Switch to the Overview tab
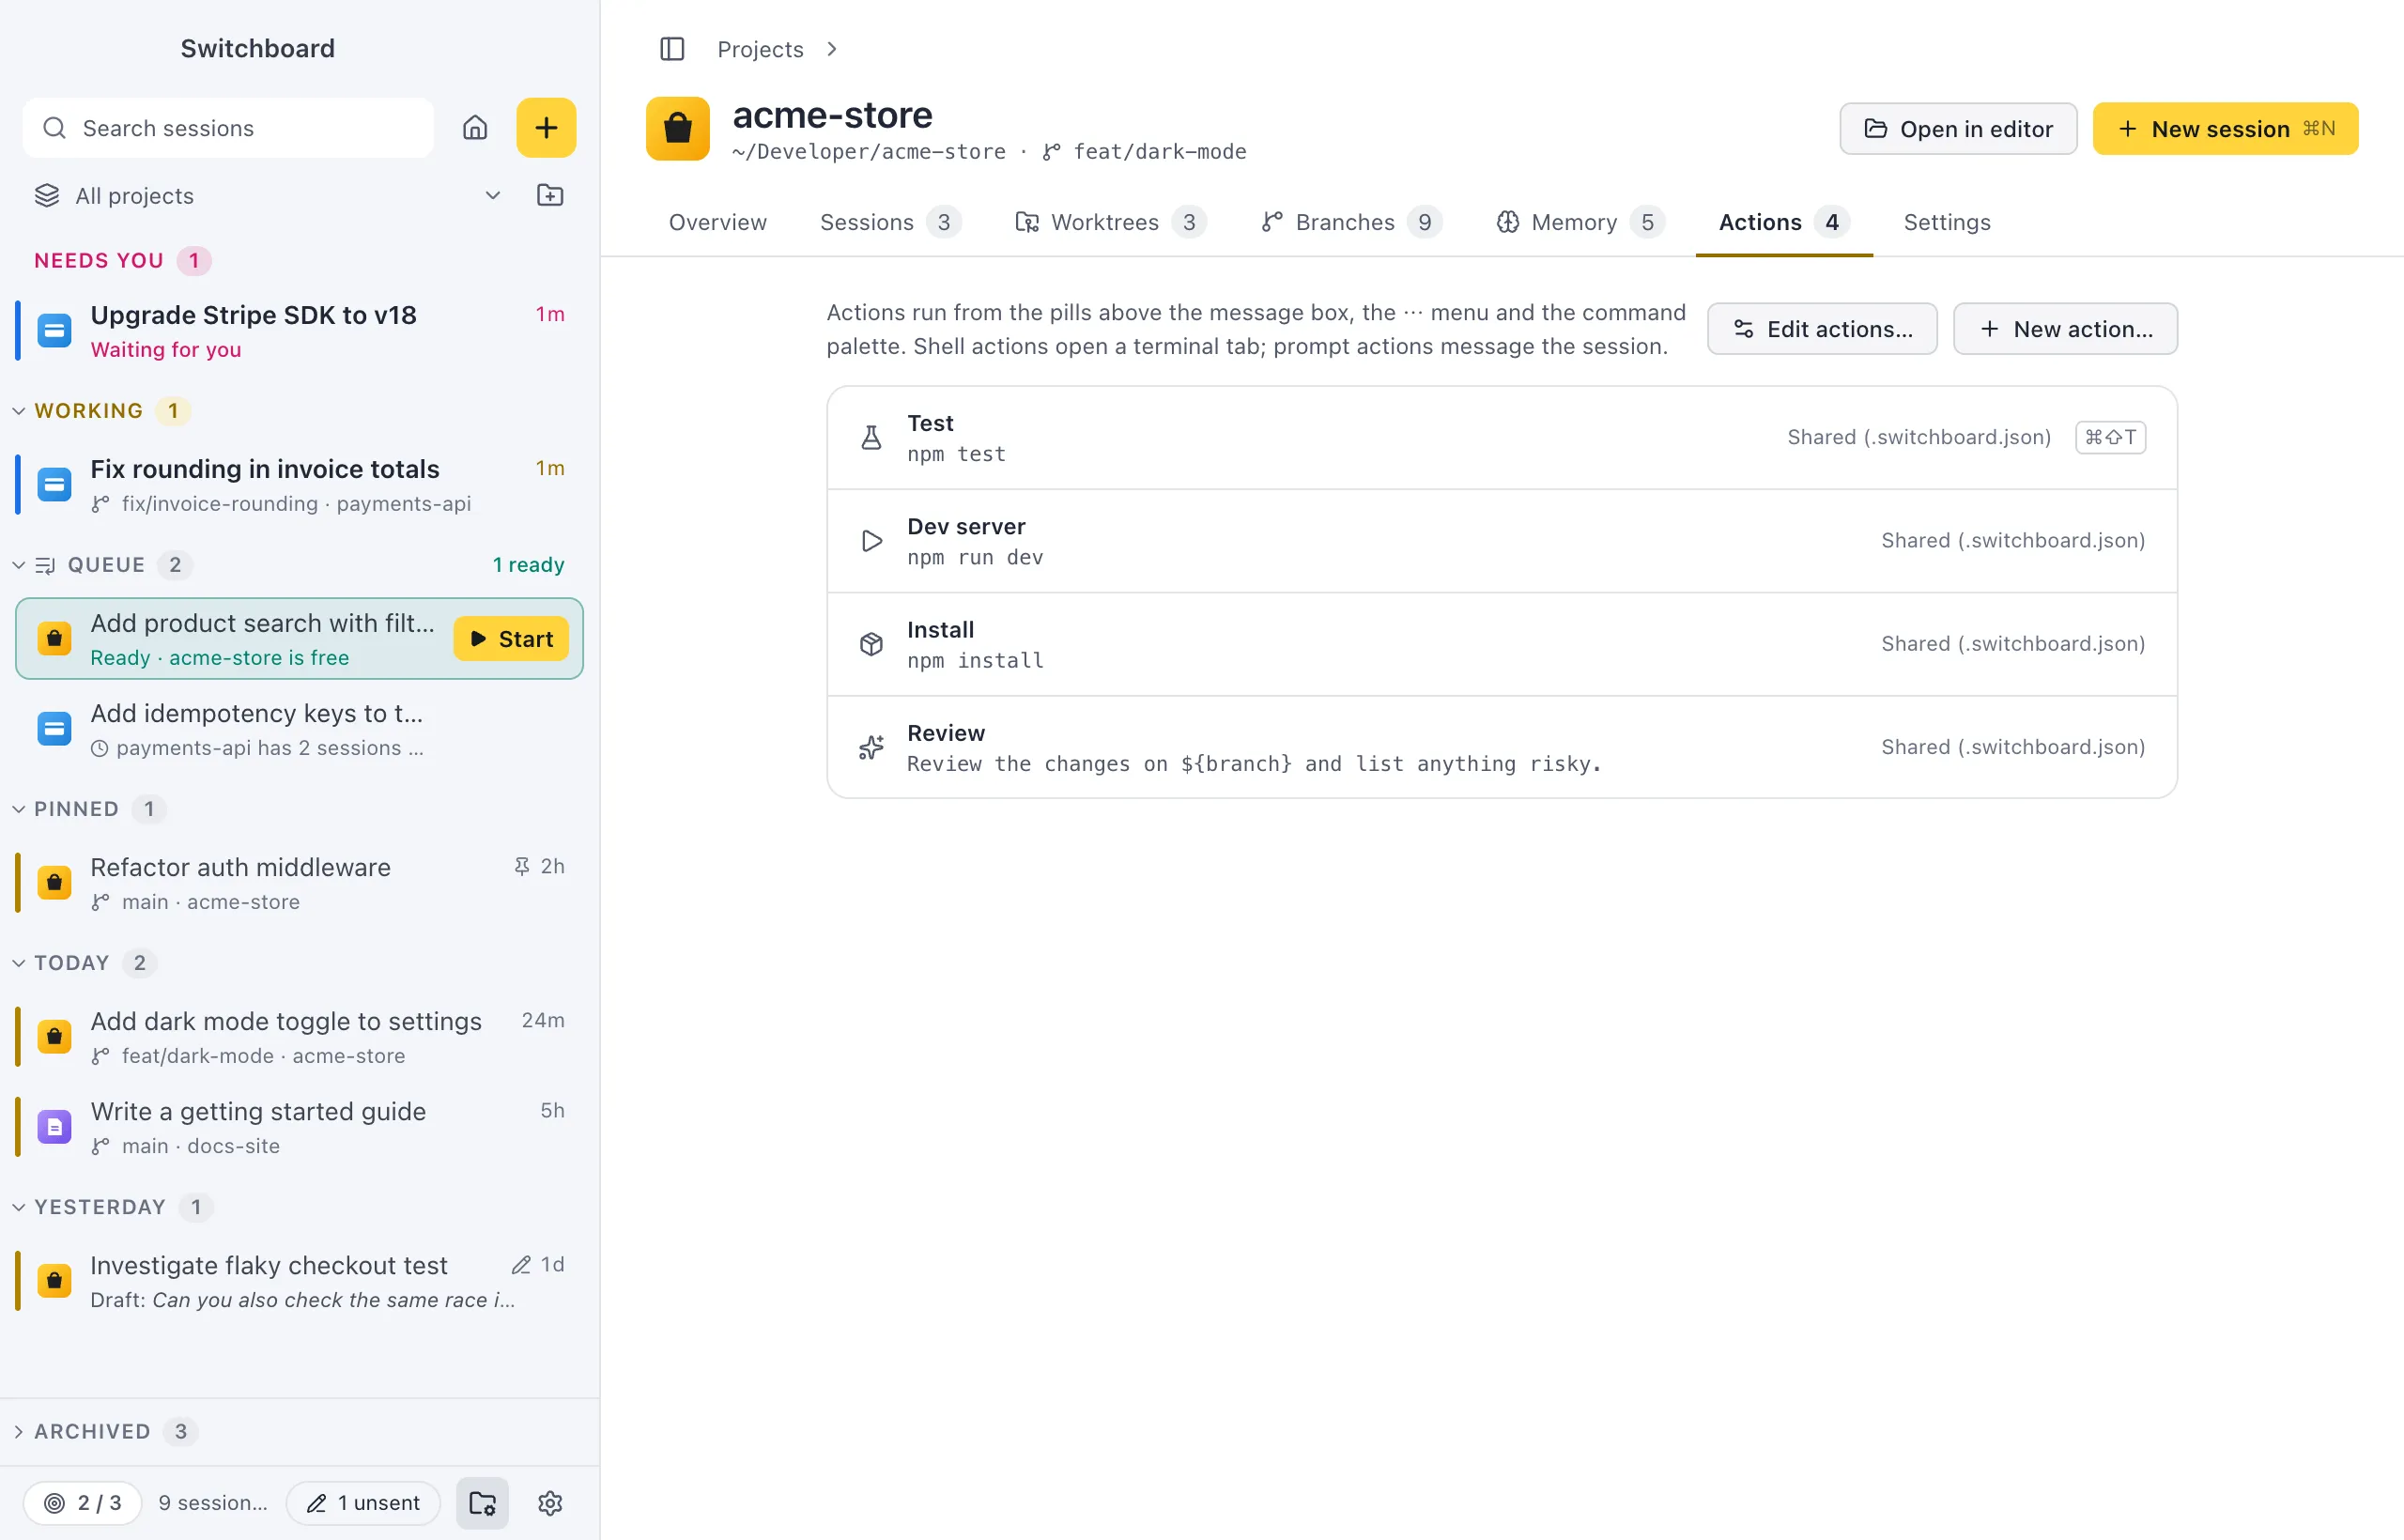The image size is (2404, 1540). click(718, 222)
